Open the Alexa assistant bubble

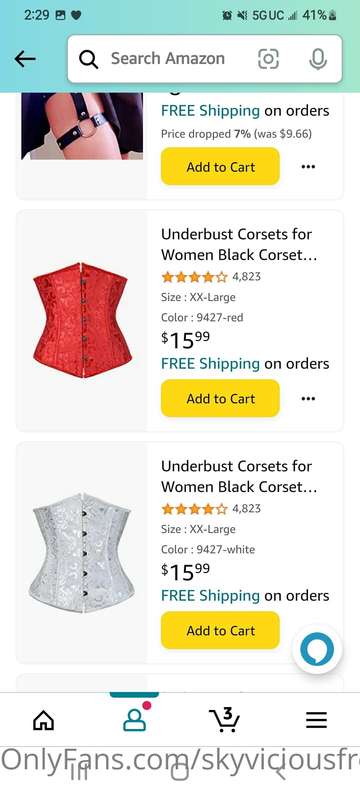pos(317,649)
